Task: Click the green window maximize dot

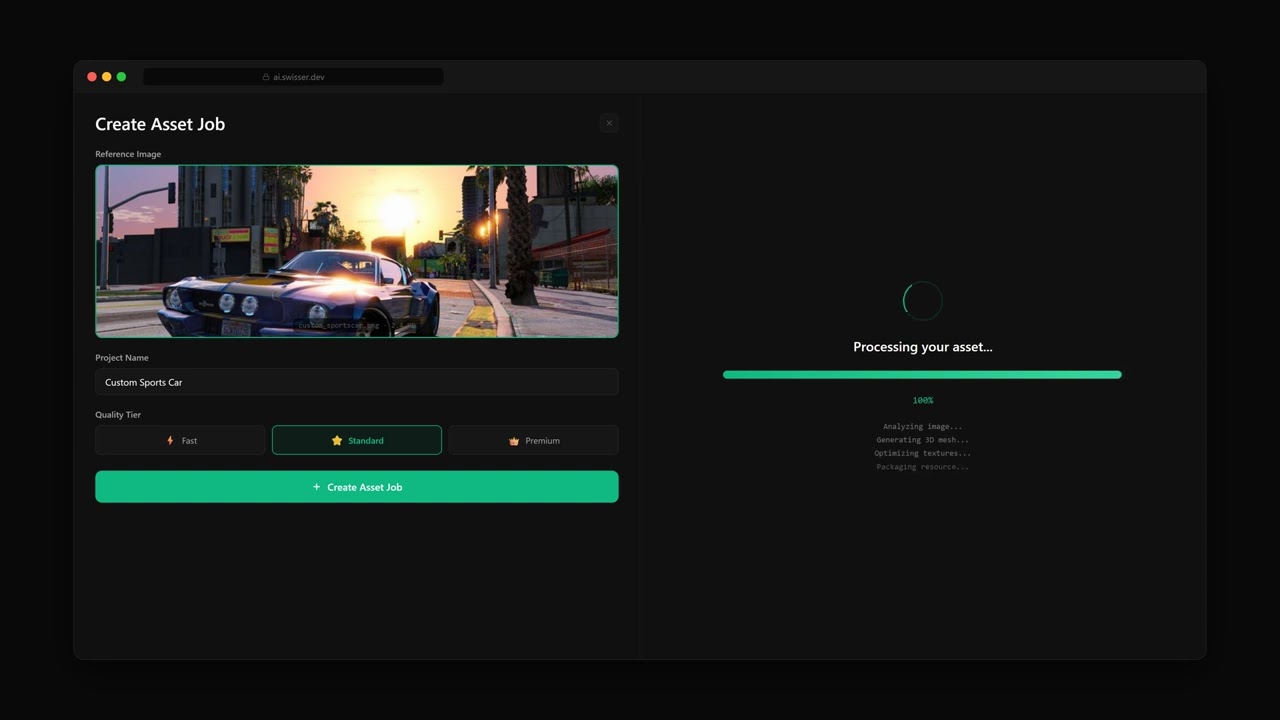Action: pyautogui.click(x=121, y=77)
